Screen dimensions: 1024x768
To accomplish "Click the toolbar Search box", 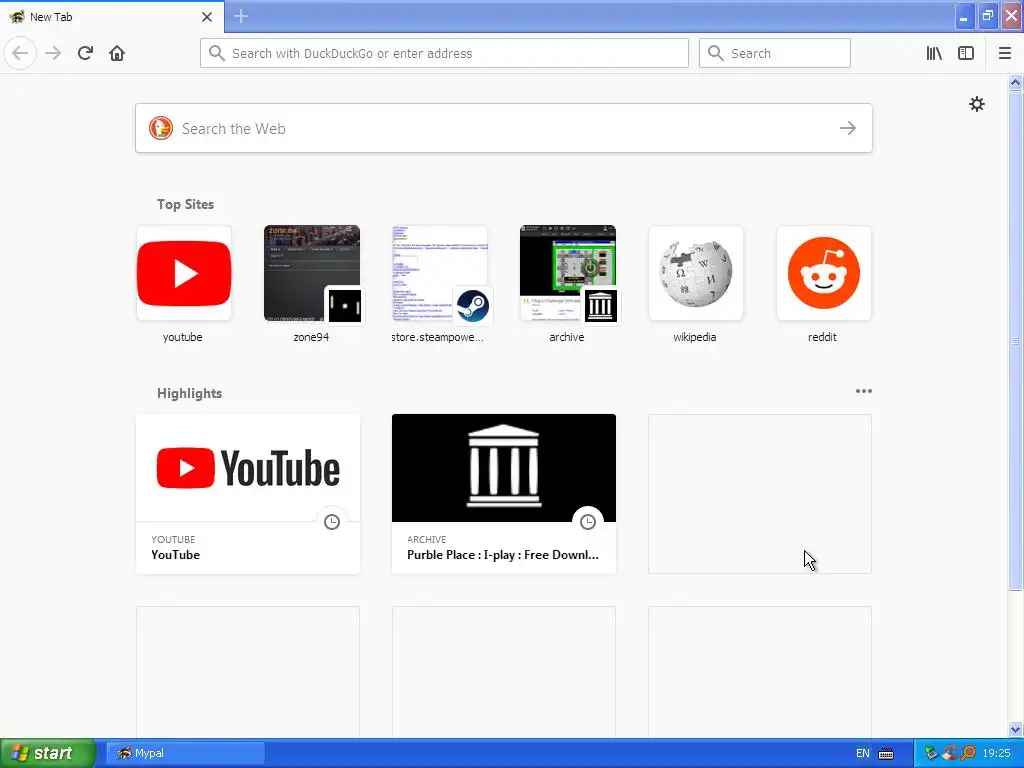I will tap(775, 53).
